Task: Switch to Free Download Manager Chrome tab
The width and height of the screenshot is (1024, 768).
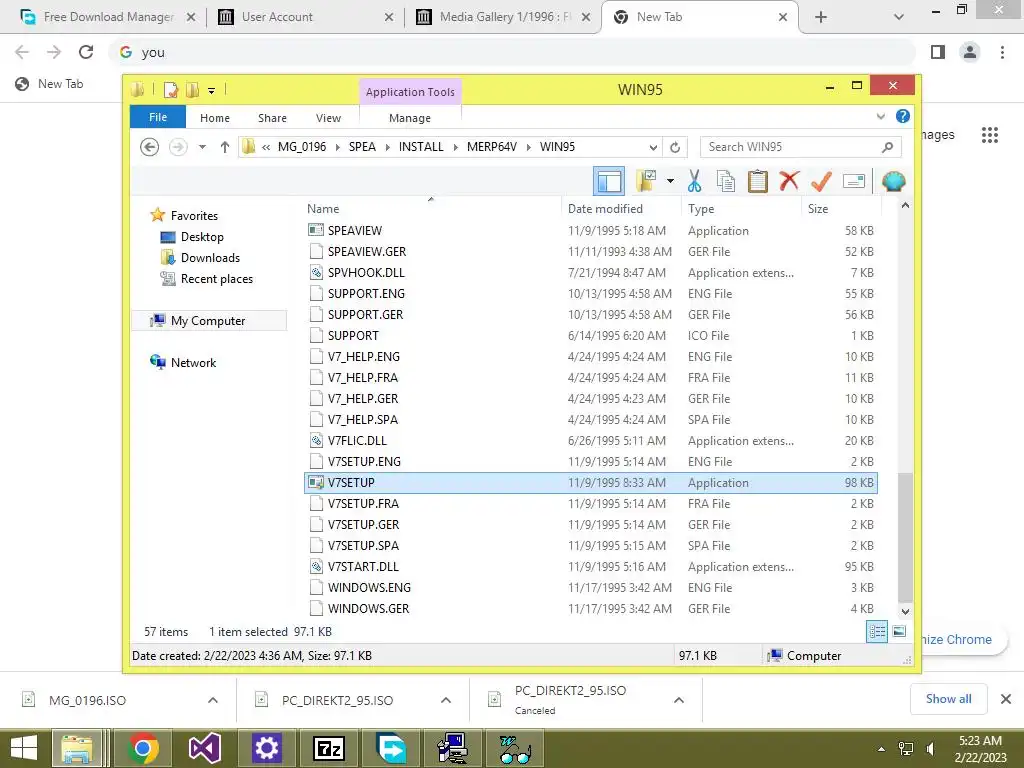Action: (x=108, y=17)
